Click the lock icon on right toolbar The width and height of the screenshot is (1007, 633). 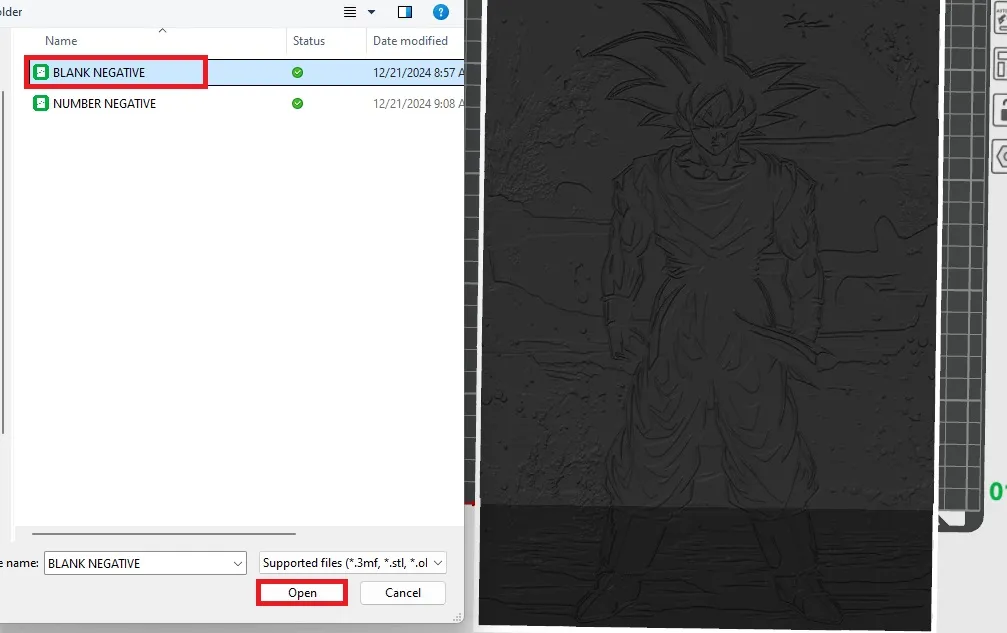point(1000,110)
